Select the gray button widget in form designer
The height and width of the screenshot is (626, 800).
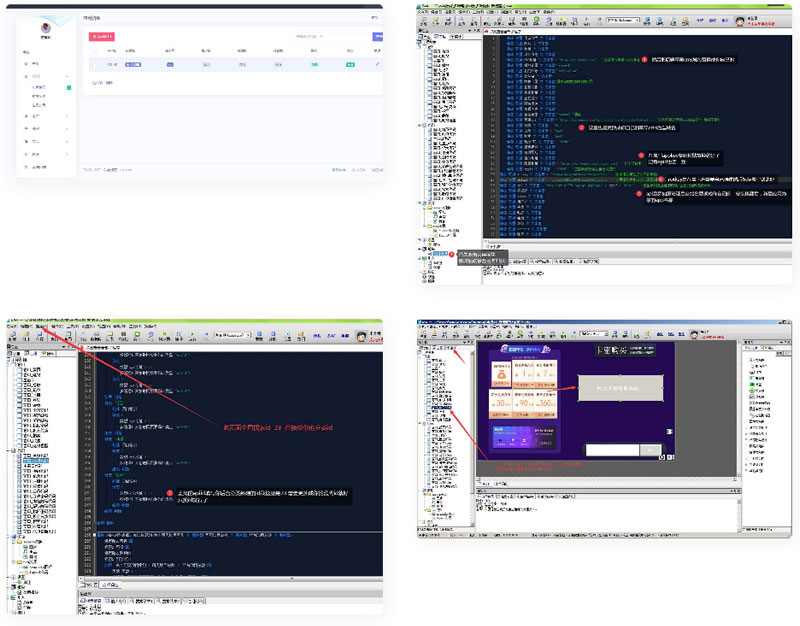click(x=619, y=387)
